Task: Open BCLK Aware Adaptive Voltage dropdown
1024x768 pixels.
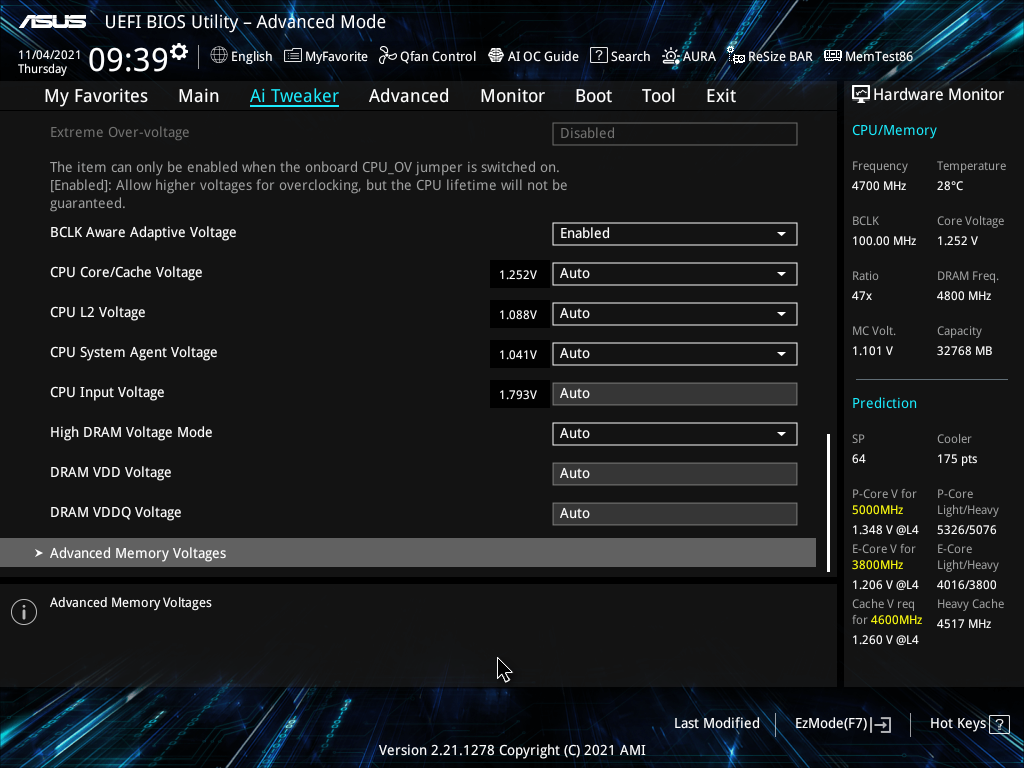Action: [x=675, y=234]
